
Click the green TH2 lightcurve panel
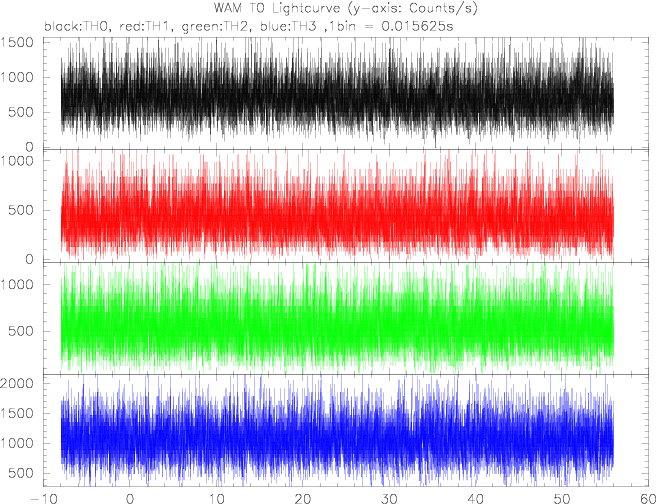coord(346,318)
